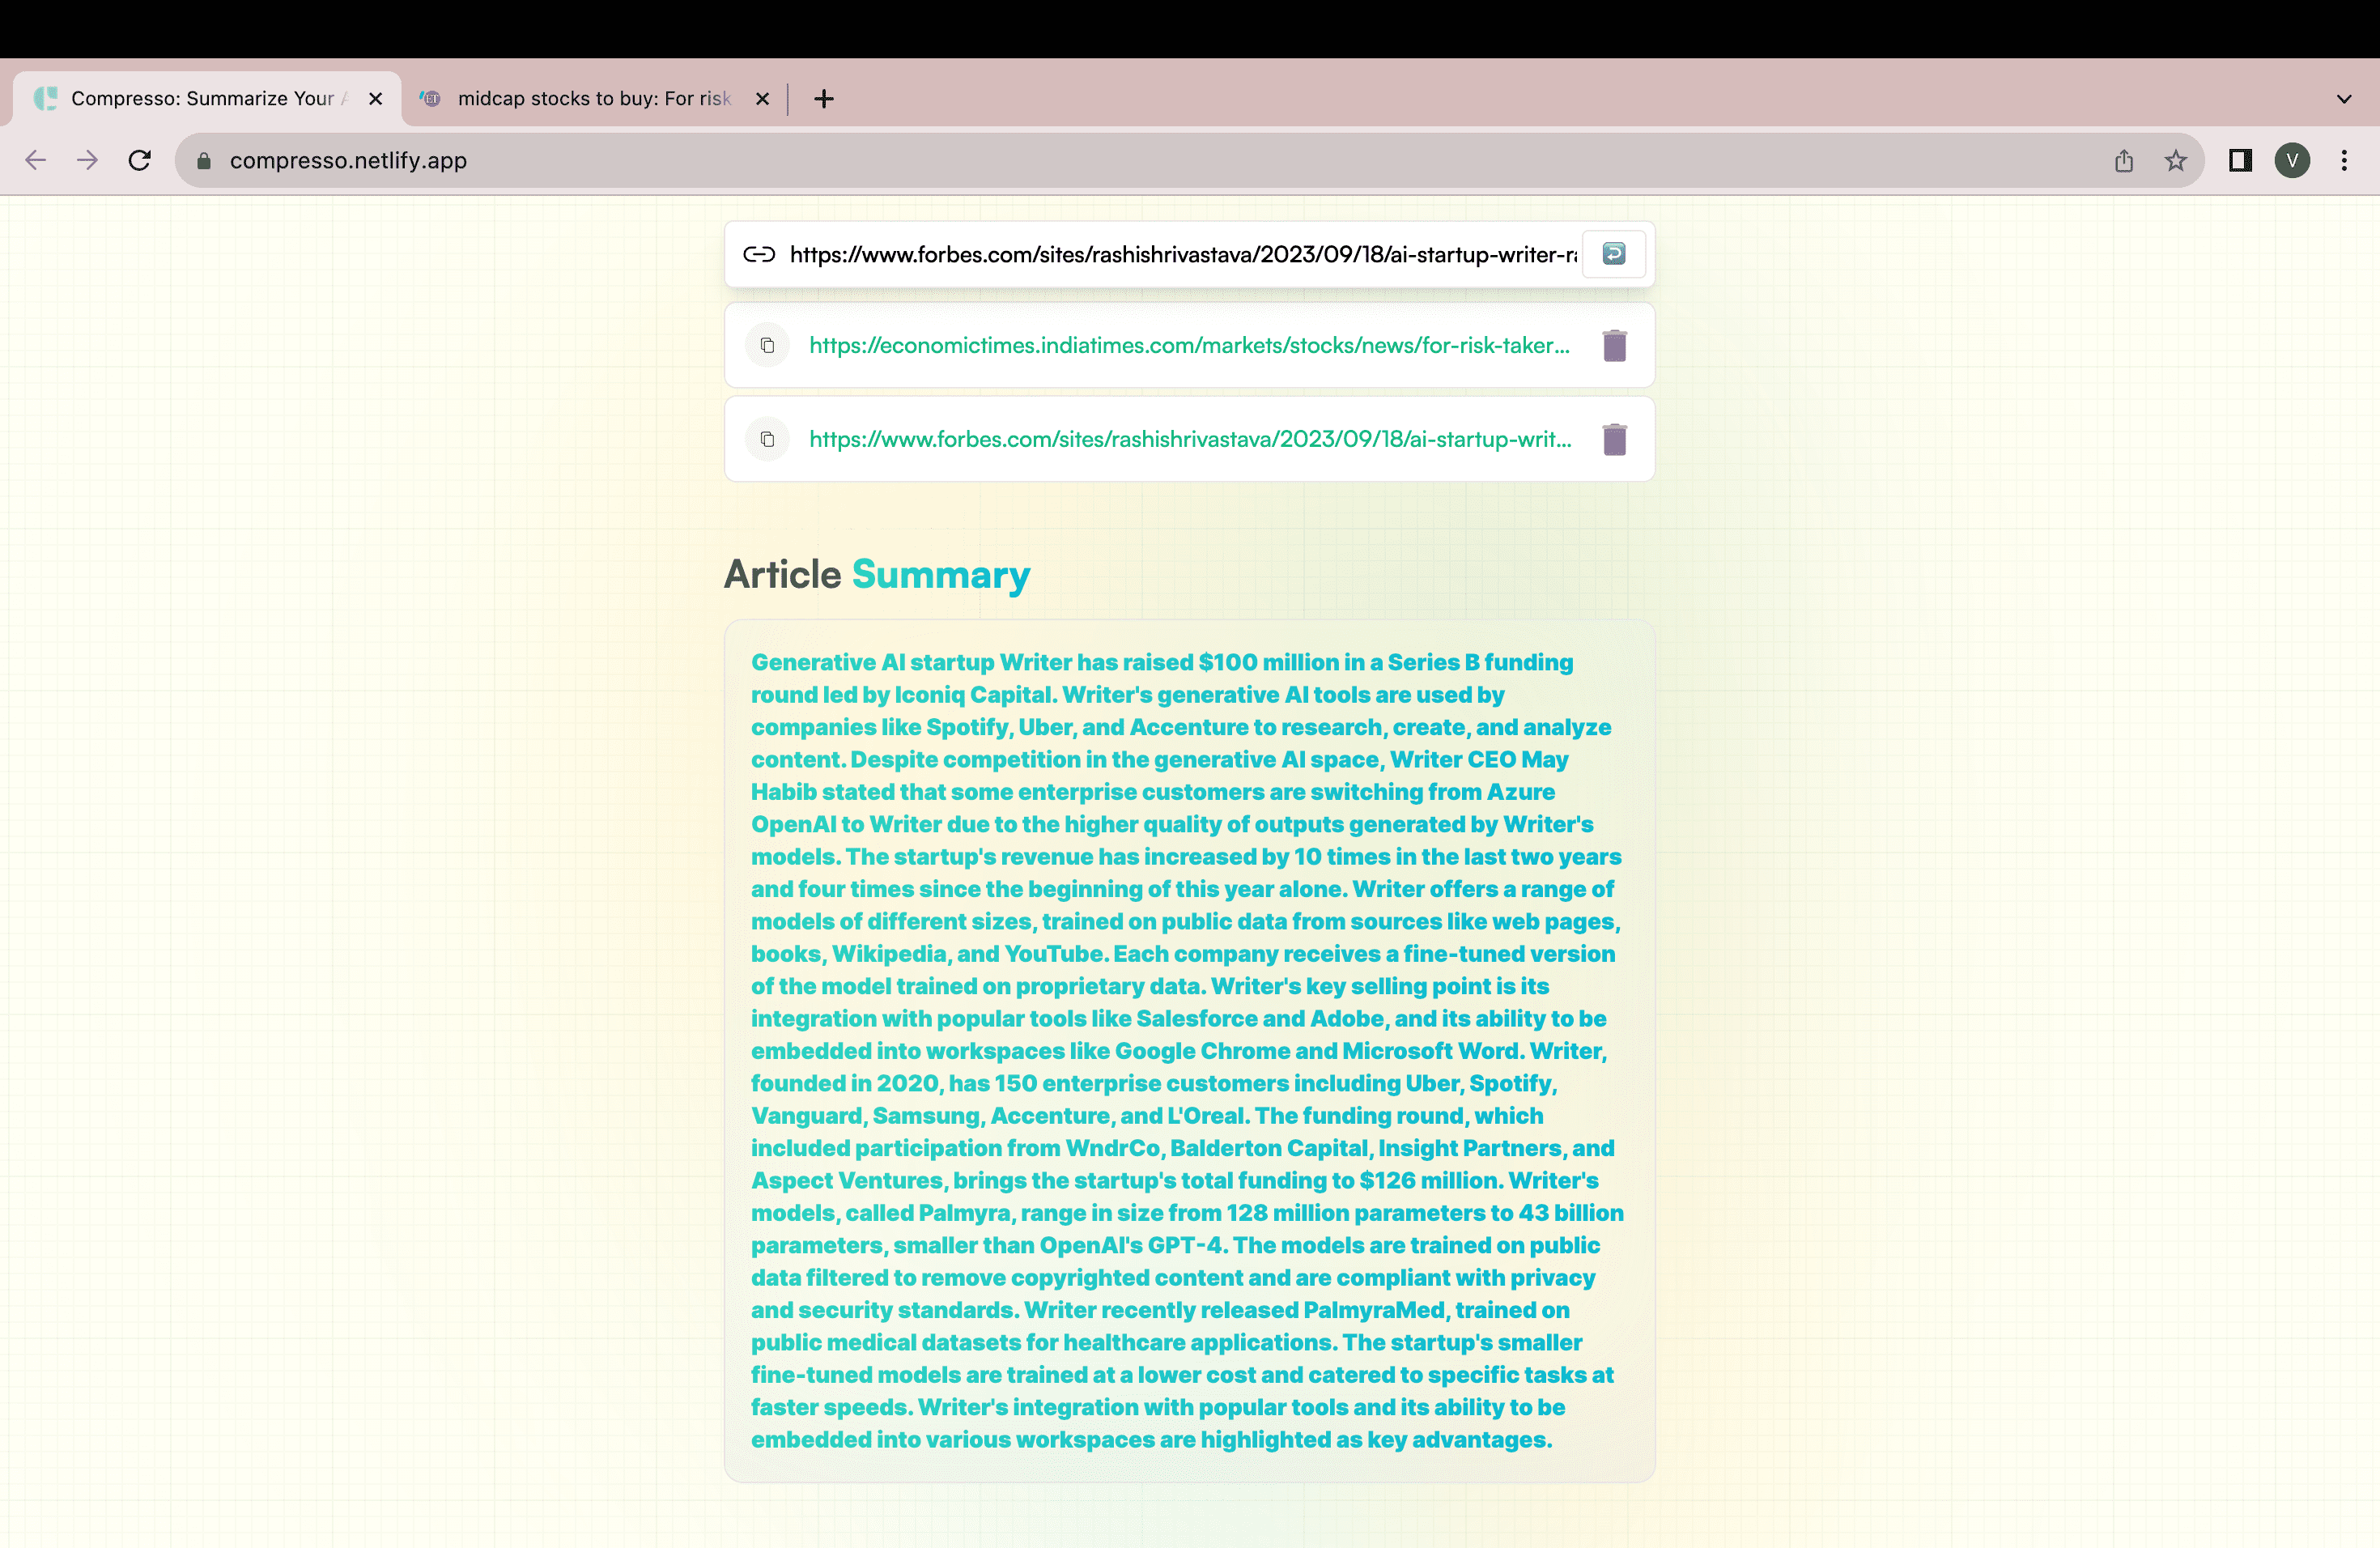The image size is (2380, 1548).
Task: Toggle the browser side panel icon
Action: [2240, 160]
